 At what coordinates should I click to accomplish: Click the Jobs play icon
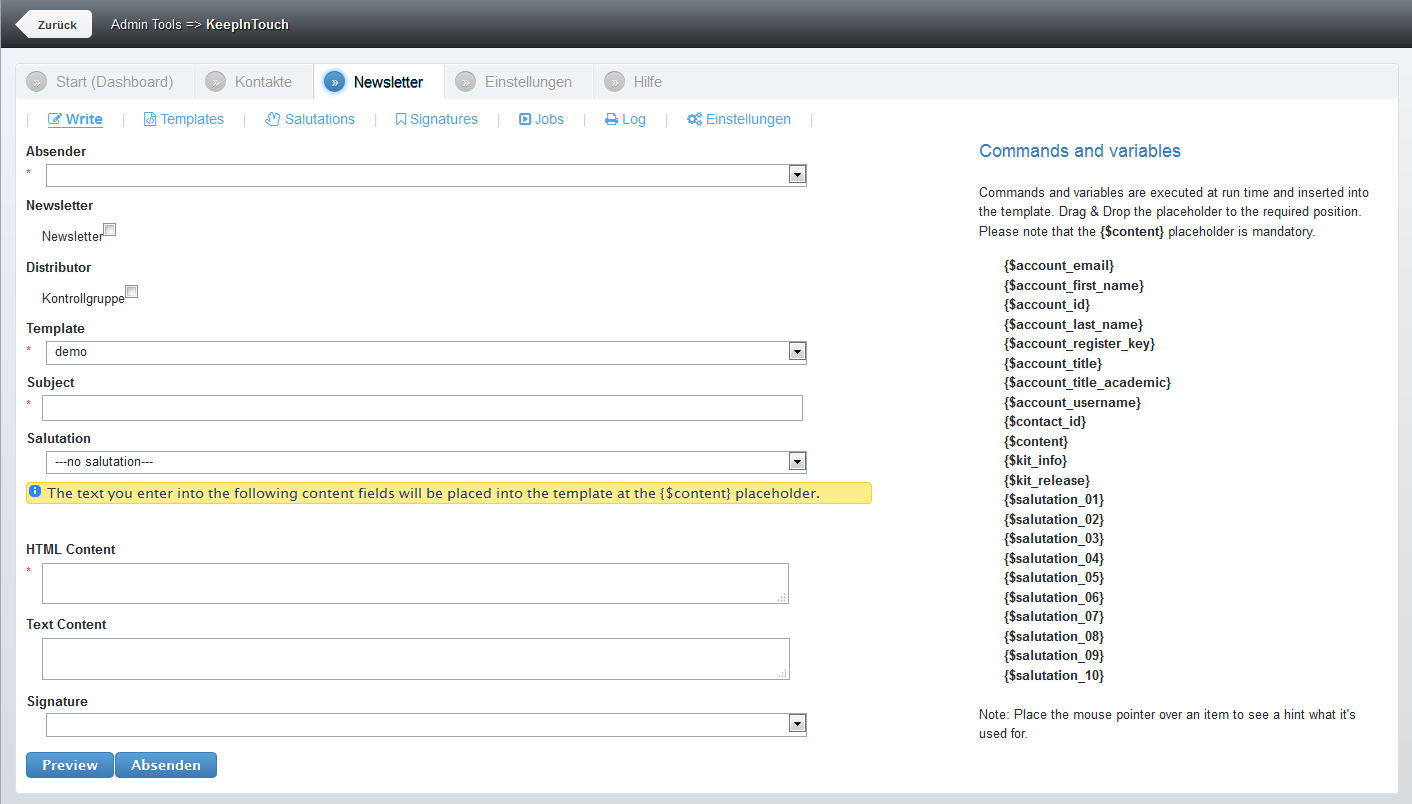(525, 119)
